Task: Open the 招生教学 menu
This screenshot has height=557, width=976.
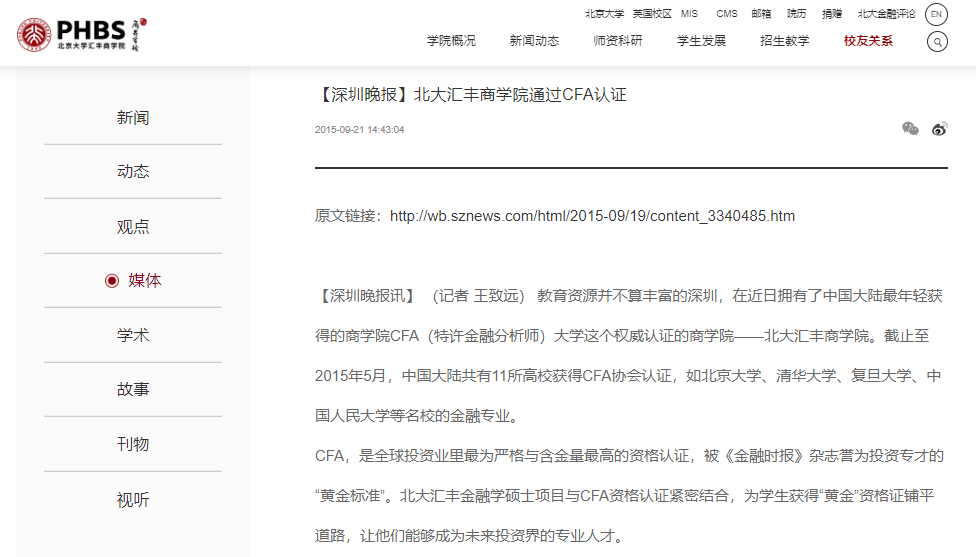Action: tap(784, 41)
